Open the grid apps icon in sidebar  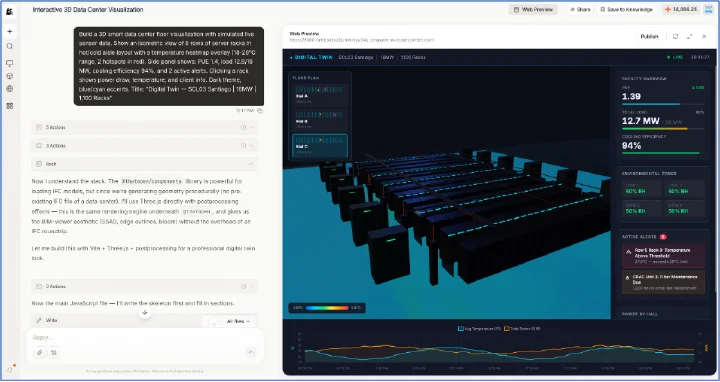point(10,106)
